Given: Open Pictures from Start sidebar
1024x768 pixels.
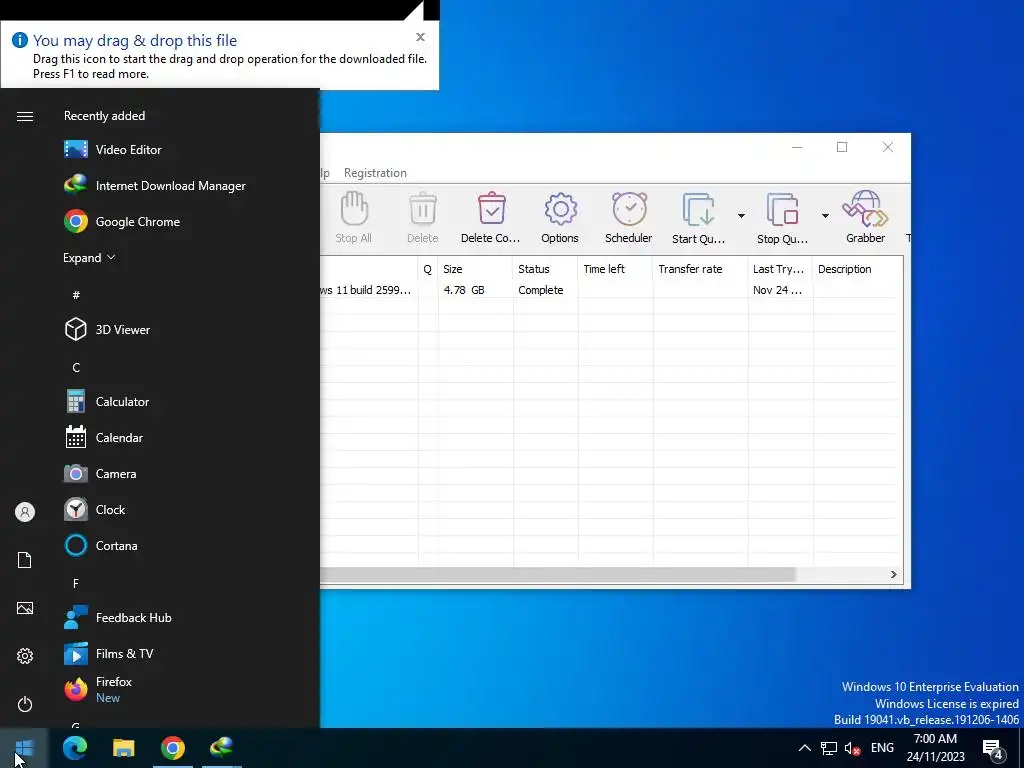Looking at the screenshot, I should coord(25,608).
